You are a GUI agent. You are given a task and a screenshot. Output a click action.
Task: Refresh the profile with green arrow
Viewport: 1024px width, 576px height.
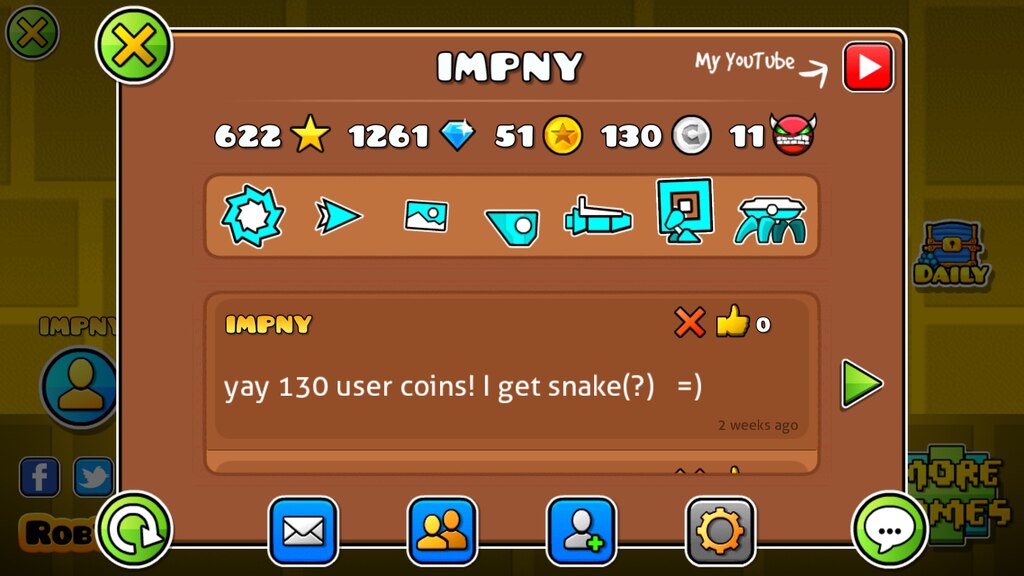135,530
